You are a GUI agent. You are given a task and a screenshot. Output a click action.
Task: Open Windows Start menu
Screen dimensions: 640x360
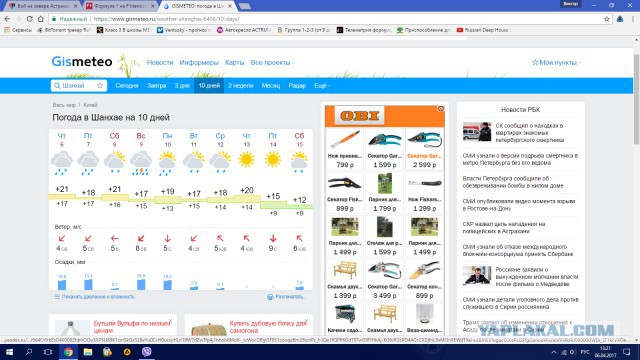pos(9,352)
